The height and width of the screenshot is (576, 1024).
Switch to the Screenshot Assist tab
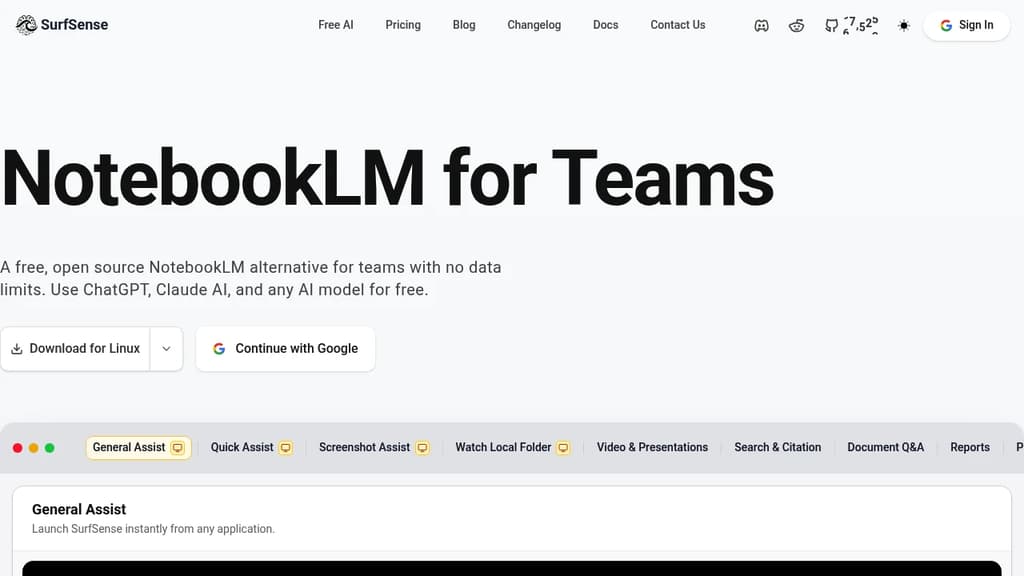coord(374,447)
